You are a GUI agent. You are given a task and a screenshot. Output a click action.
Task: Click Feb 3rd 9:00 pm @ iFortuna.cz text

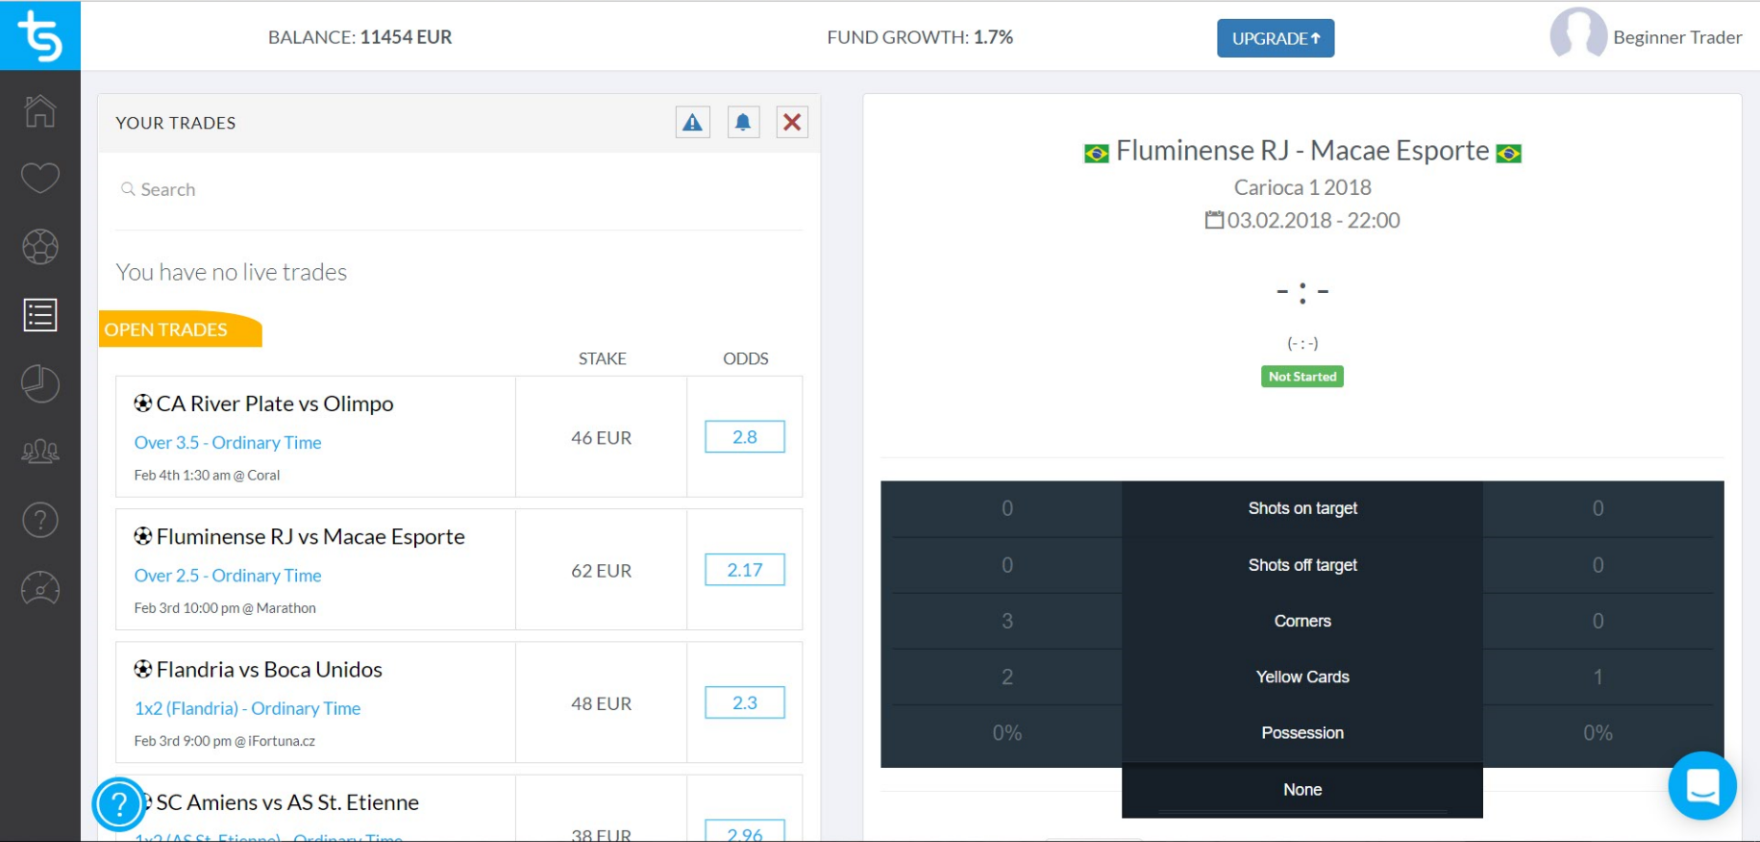tap(225, 741)
